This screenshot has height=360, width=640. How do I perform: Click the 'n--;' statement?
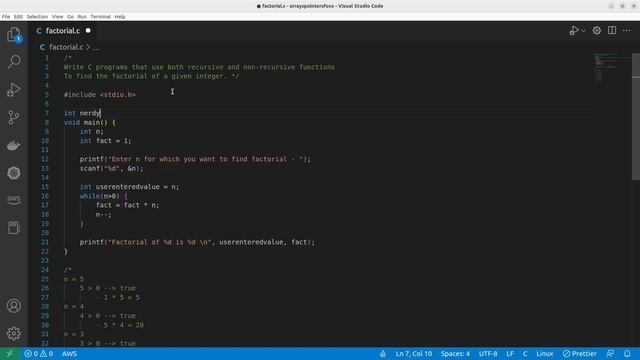coord(103,215)
